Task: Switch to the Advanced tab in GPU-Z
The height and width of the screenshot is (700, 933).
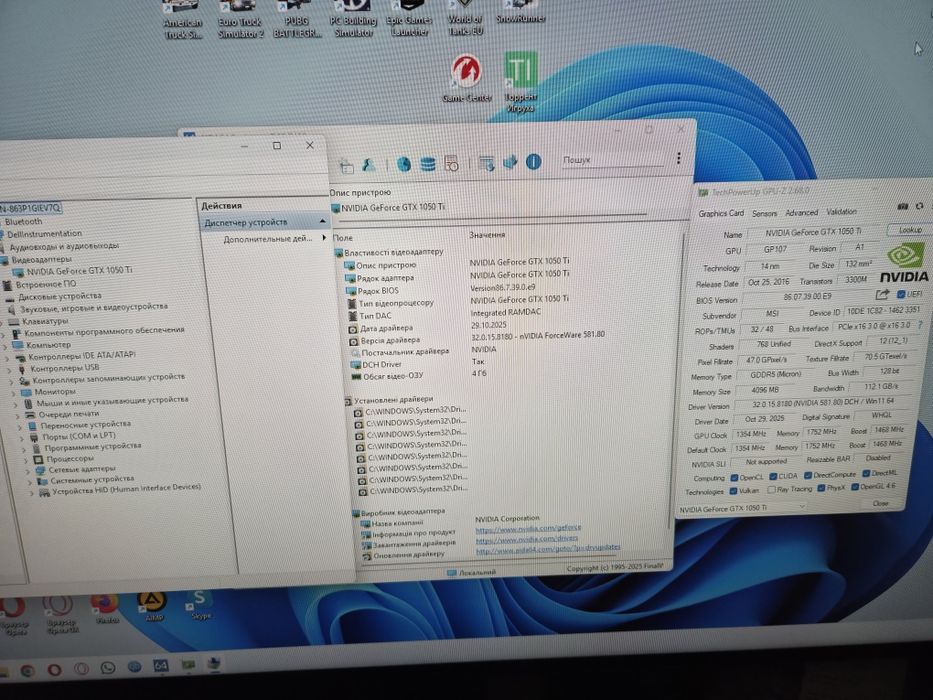Action: (801, 212)
